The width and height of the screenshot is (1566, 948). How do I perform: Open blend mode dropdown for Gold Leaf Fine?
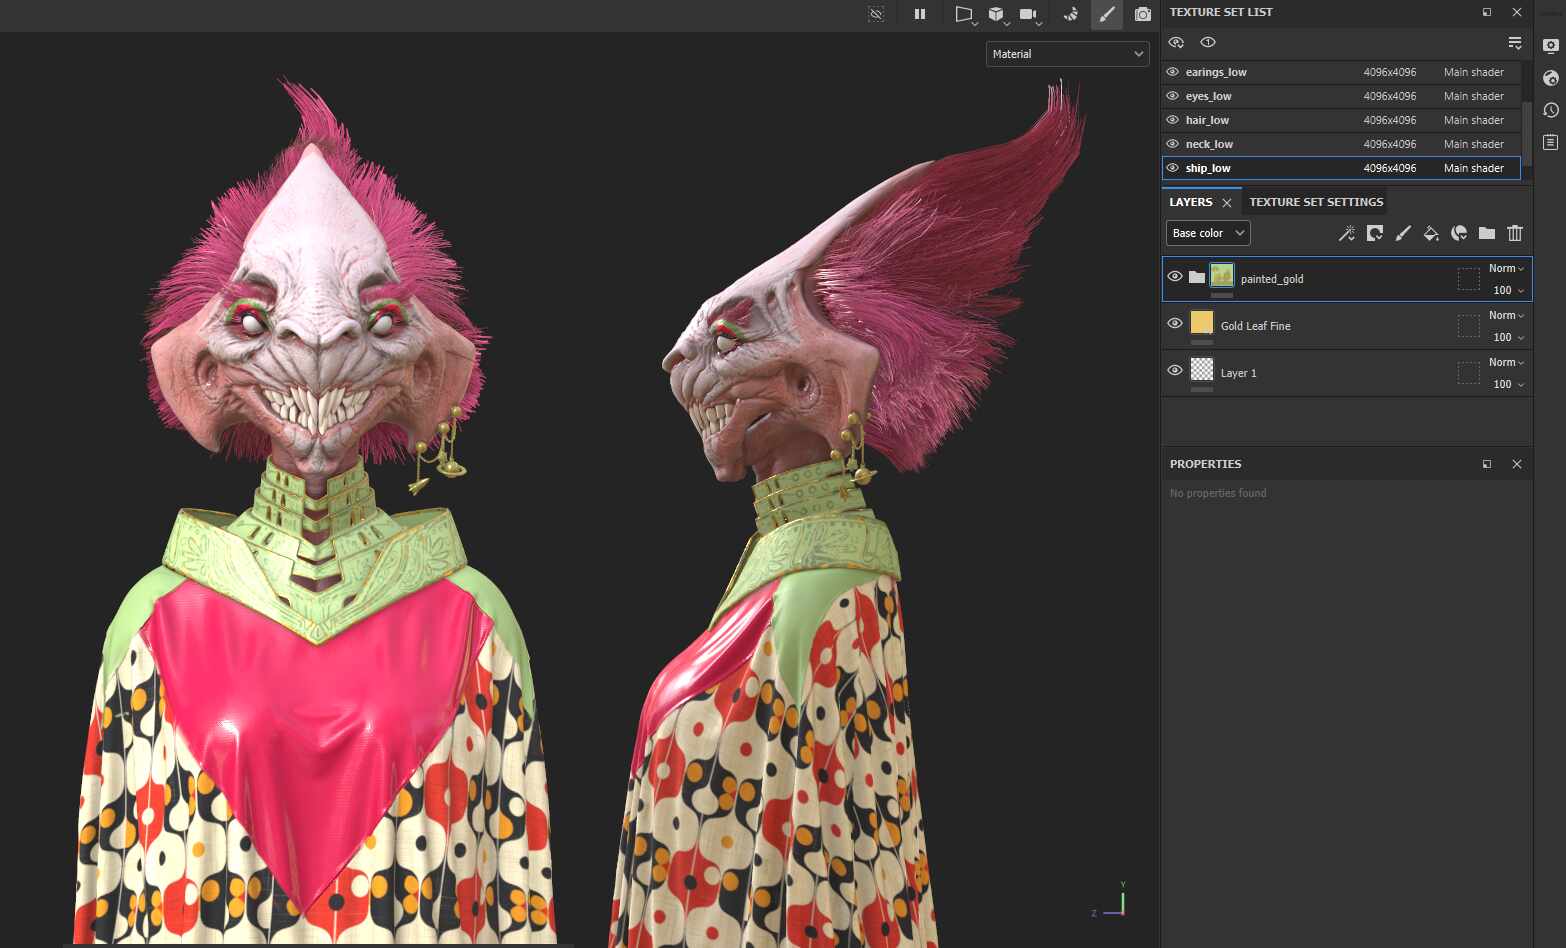tap(1506, 315)
